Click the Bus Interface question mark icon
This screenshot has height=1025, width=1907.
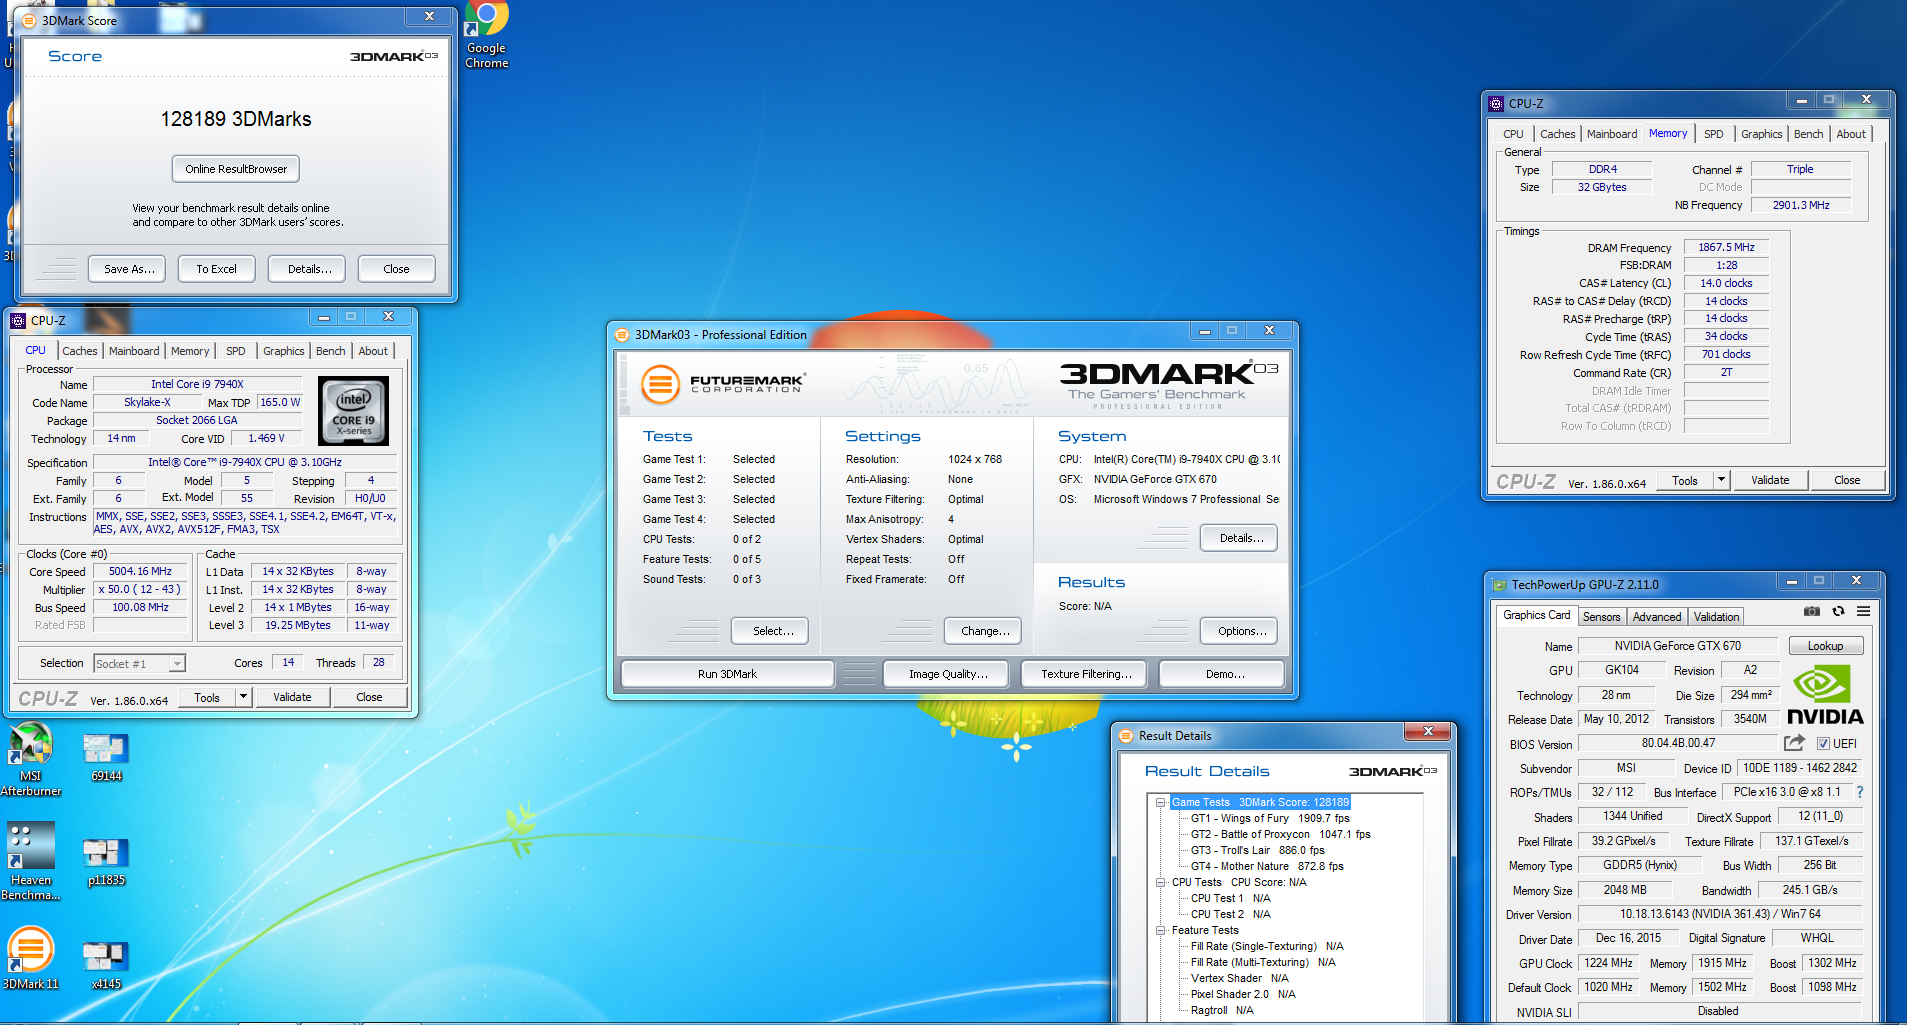1860,792
